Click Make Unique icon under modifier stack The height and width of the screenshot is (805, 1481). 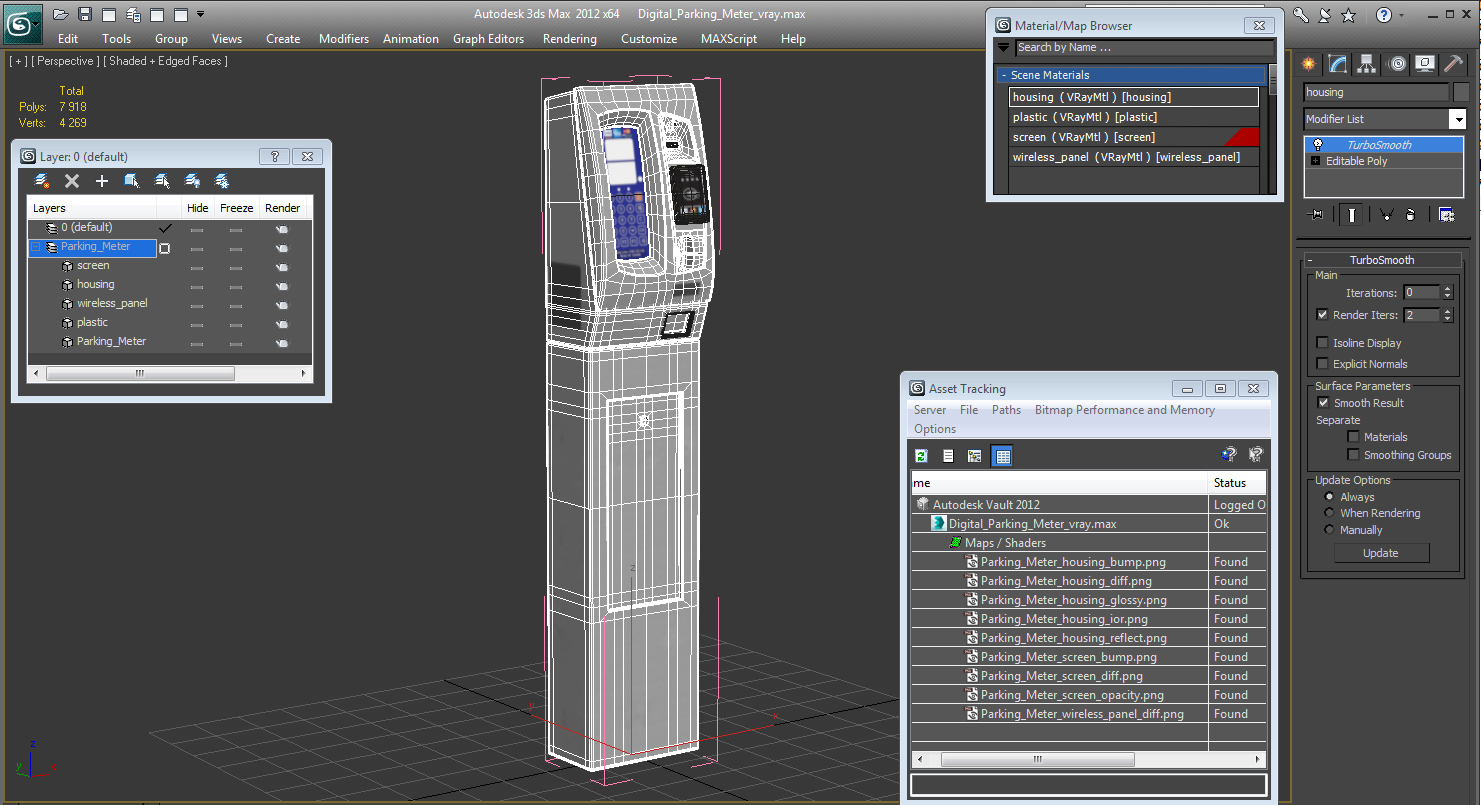click(x=1386, y=214)
